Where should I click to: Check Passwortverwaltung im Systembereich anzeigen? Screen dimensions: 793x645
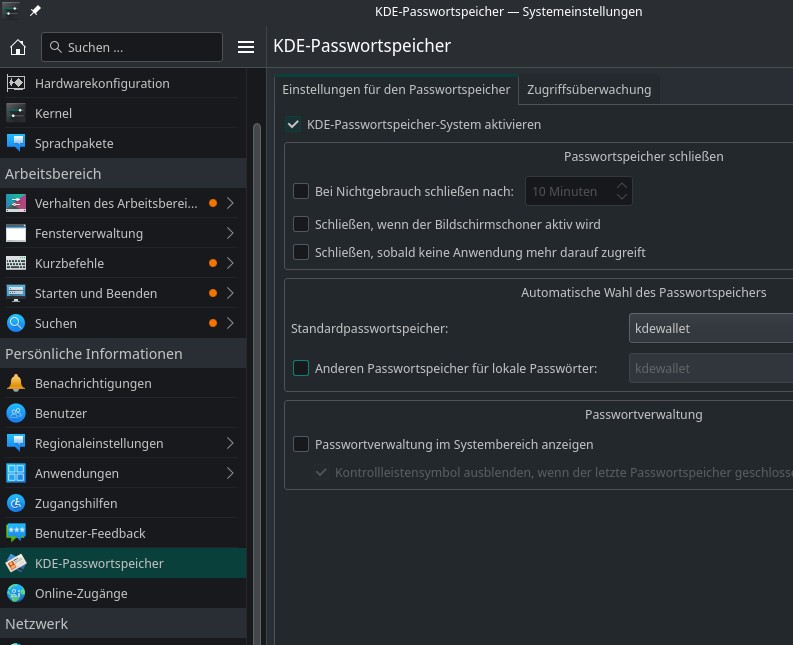point(301,444)
